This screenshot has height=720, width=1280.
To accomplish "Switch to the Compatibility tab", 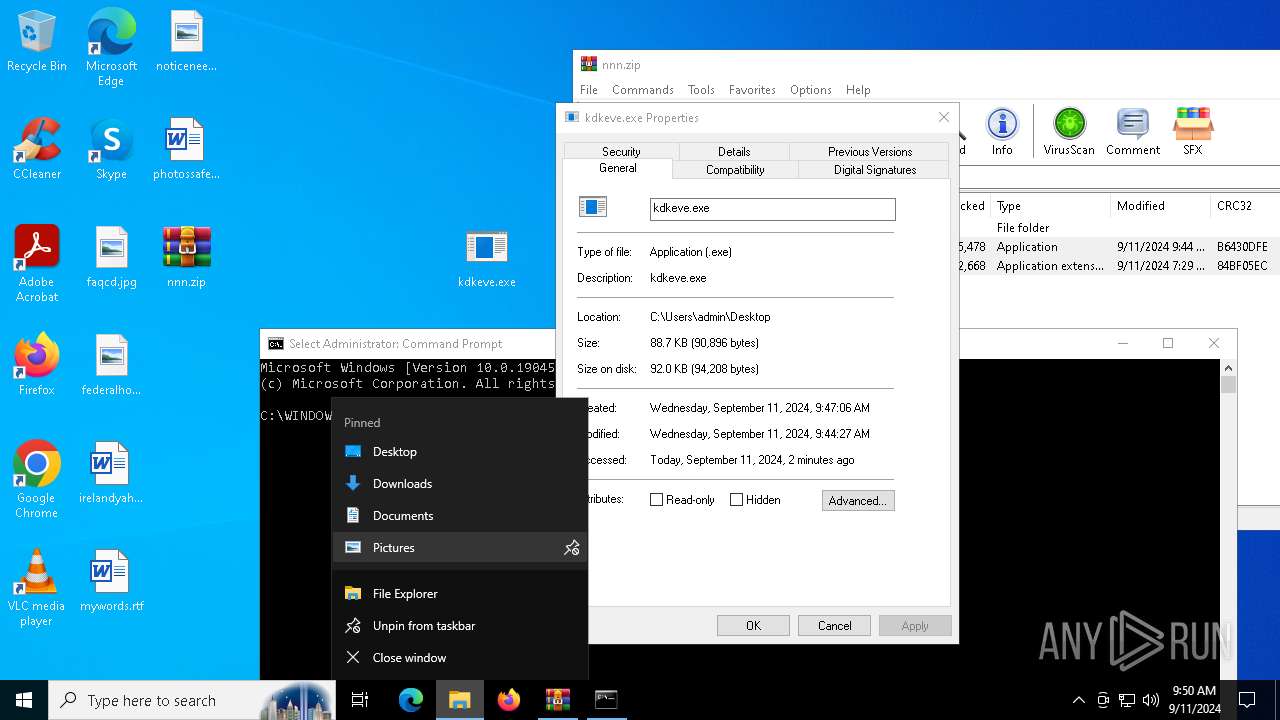I will (x=735, y=170).
